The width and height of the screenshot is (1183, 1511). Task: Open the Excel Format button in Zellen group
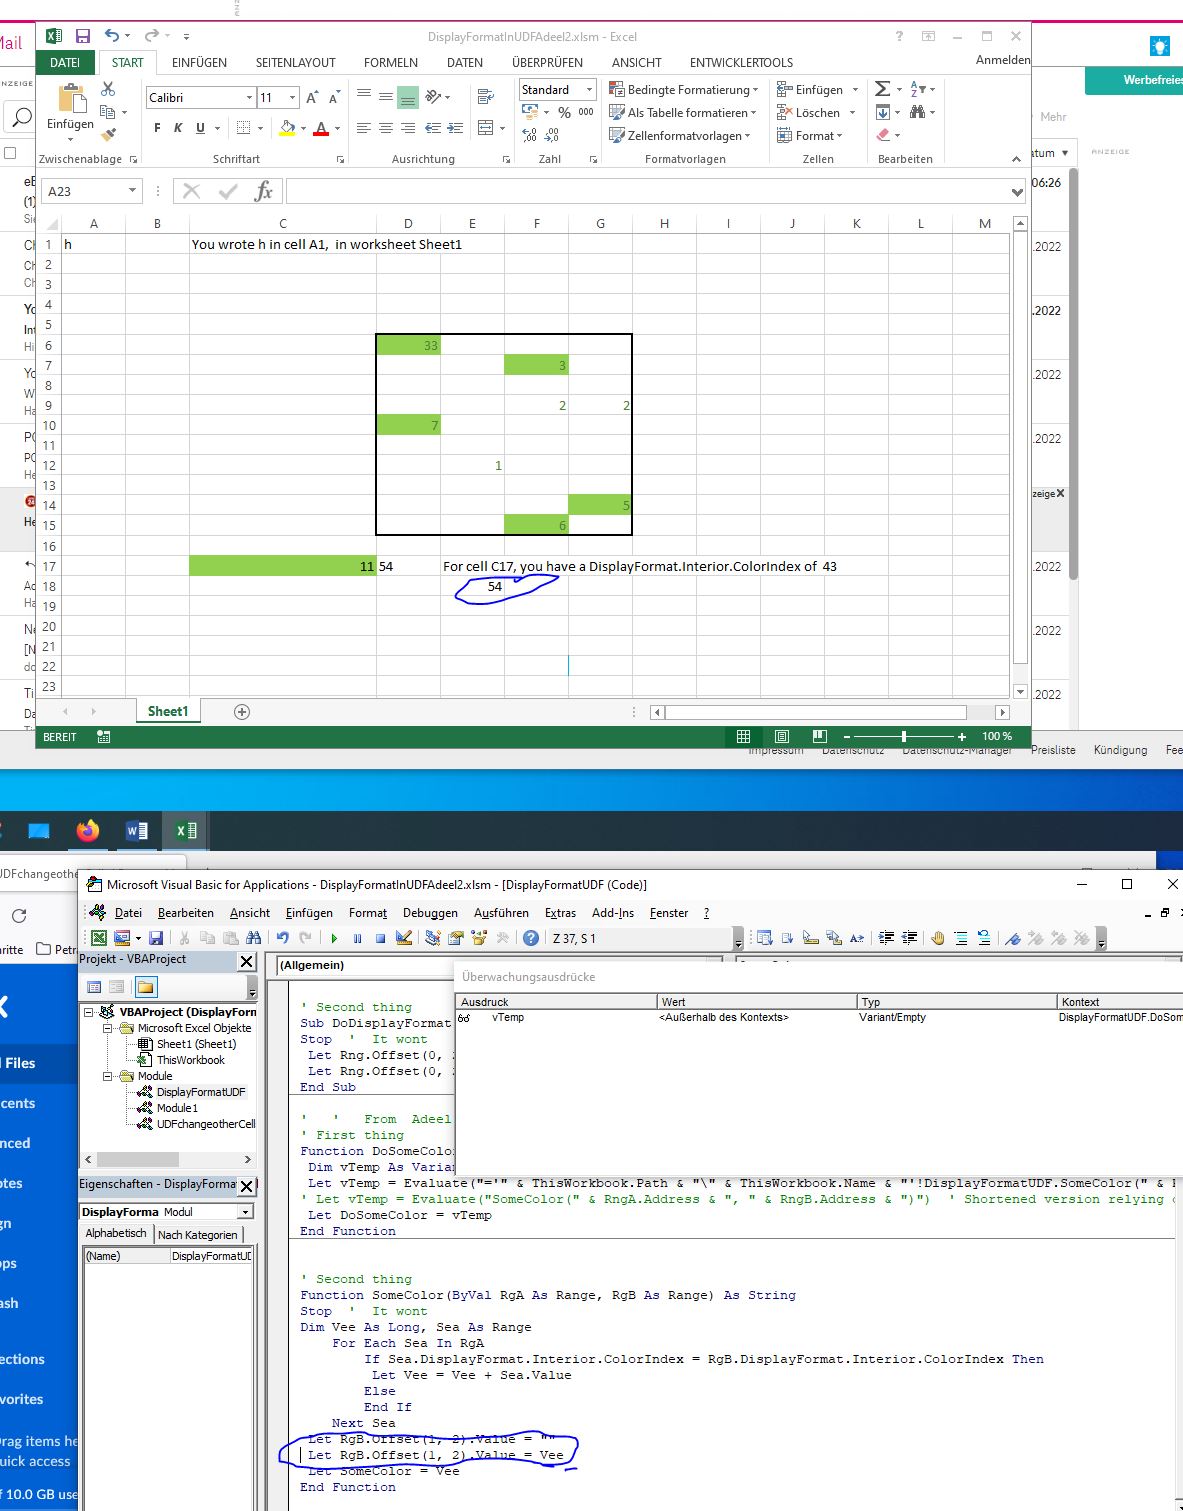click(810, 136)
